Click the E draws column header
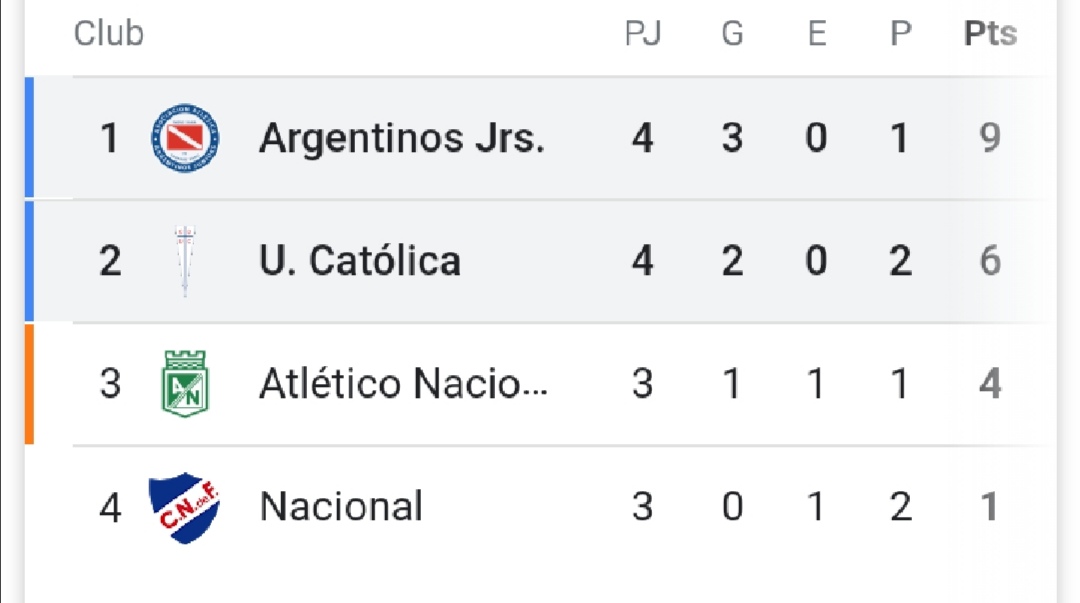The height and width of the screenshot is (603, 1080). (816, 34)
